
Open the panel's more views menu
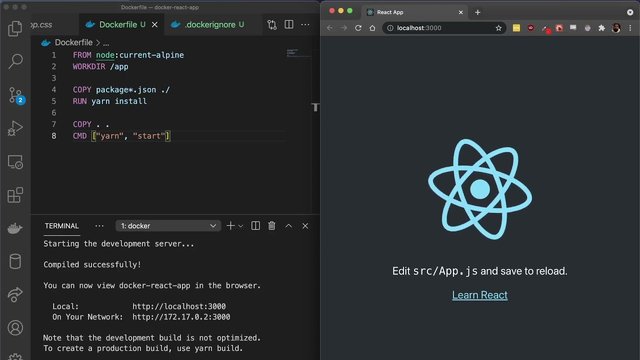[x=99, y=226]
